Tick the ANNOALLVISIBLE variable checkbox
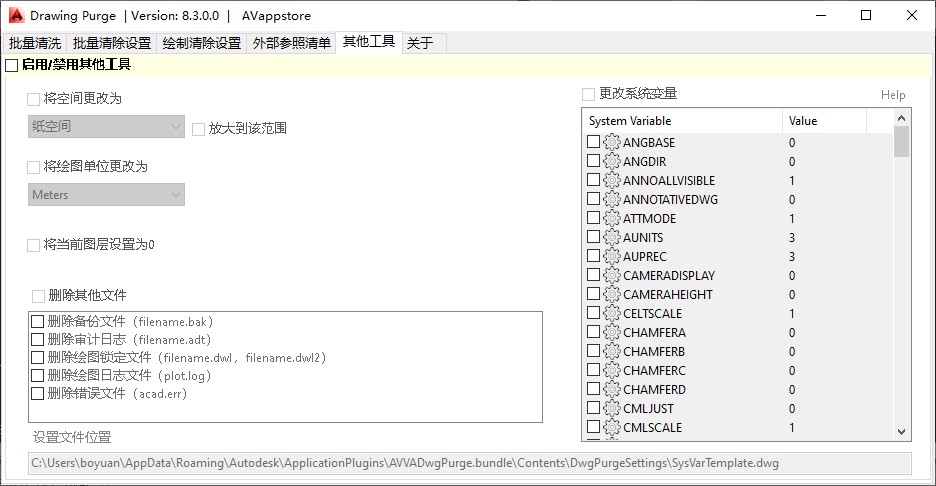This screenshot has height=486, width=936. 594,181
